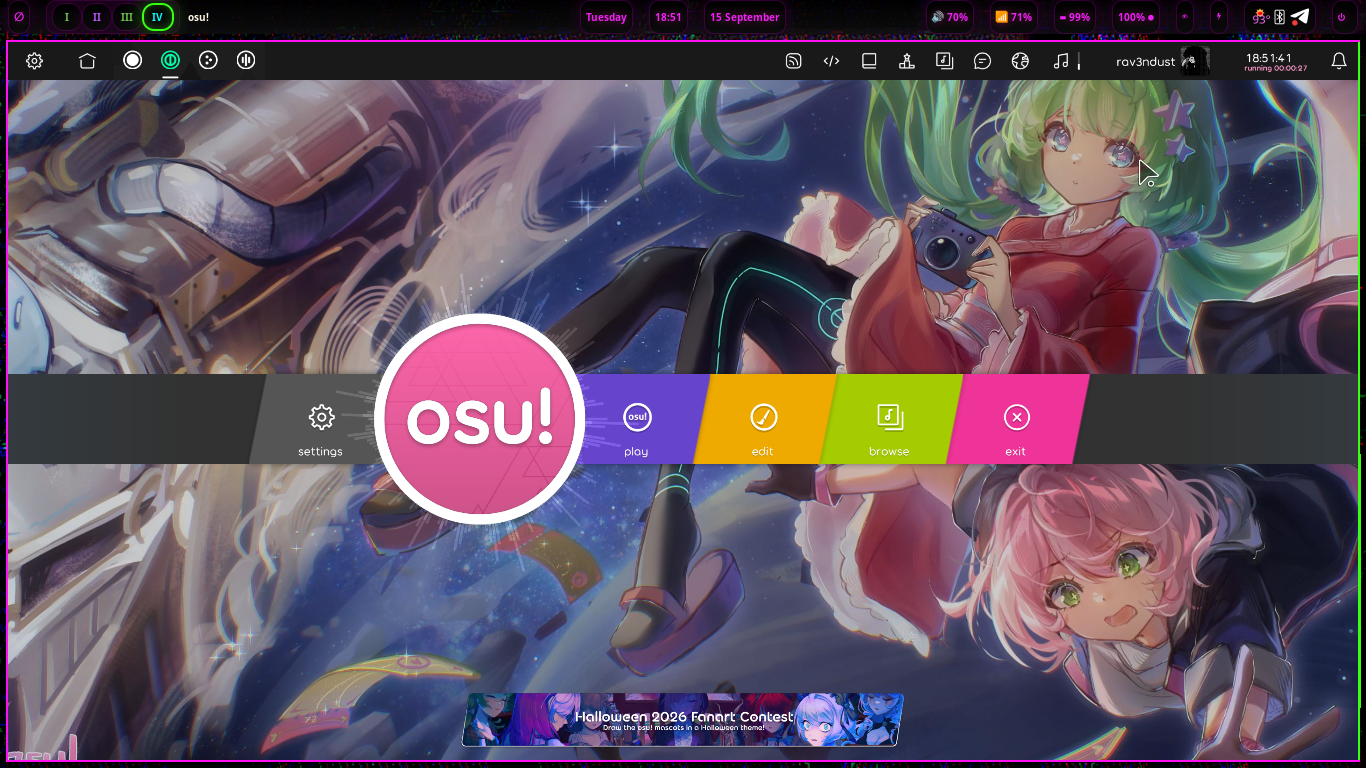Select the osu! standard ruleset icon
Viewport: 1366px width, 768px height.
tap(133, 60)
